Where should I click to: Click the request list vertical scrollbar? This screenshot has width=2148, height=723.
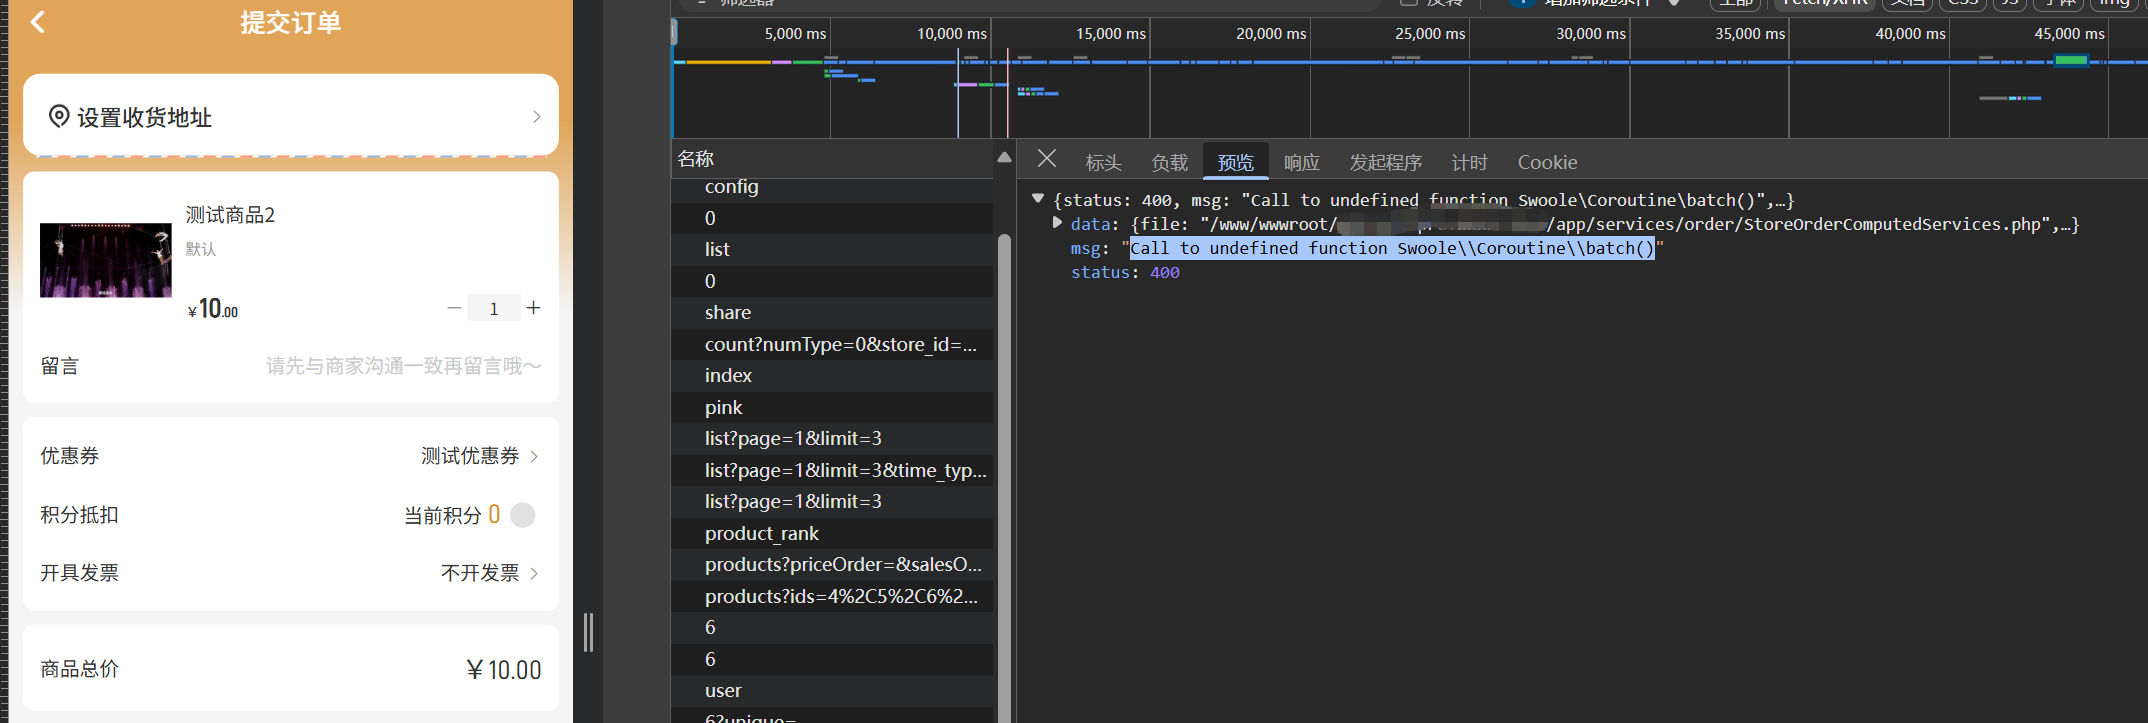coord(1004,450)
